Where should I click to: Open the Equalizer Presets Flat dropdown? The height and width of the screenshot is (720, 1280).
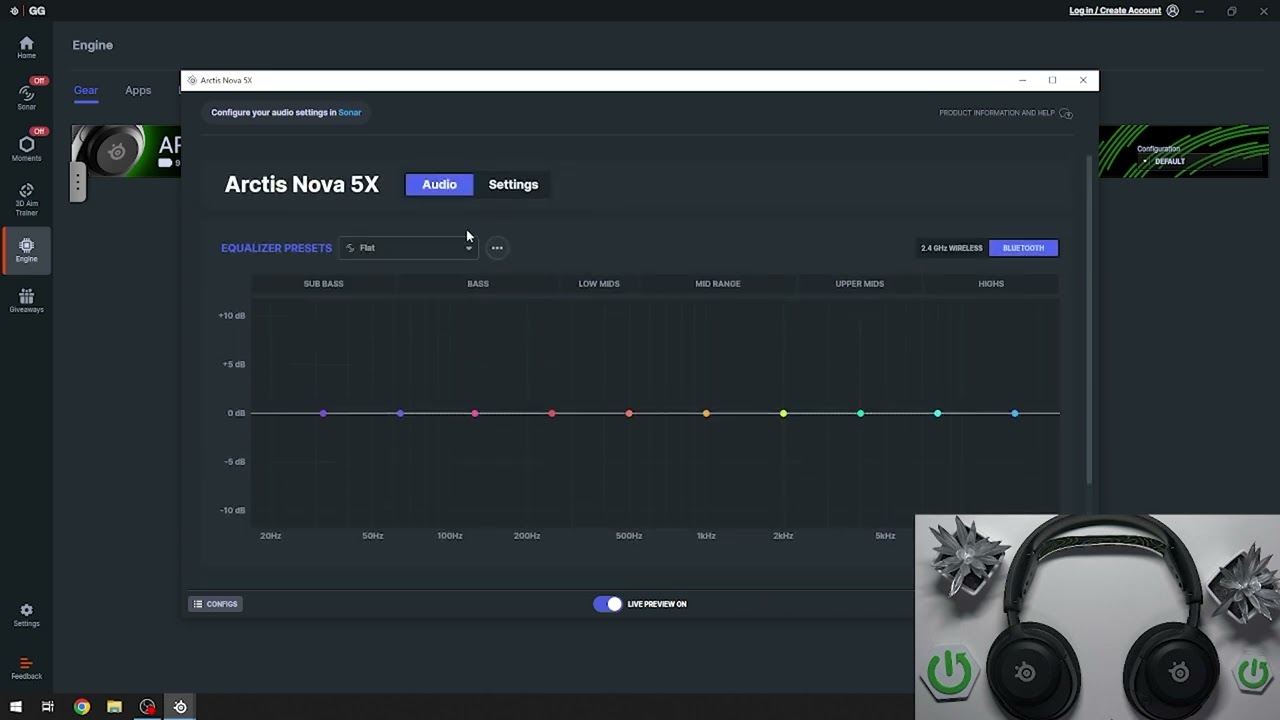[408, 248]
